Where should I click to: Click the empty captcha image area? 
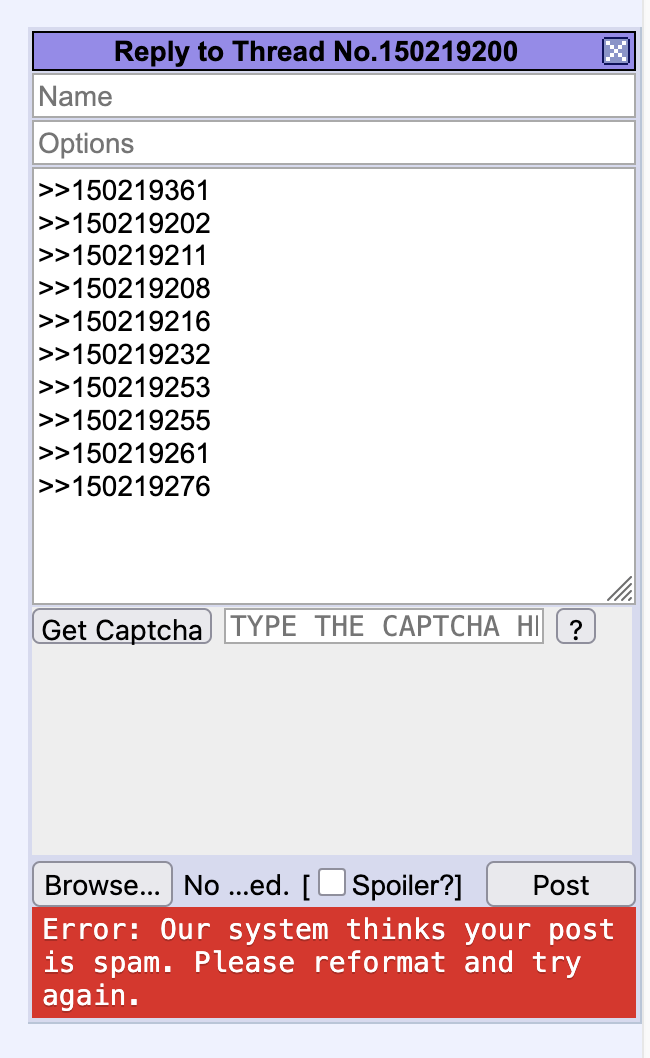pos(332,750)
